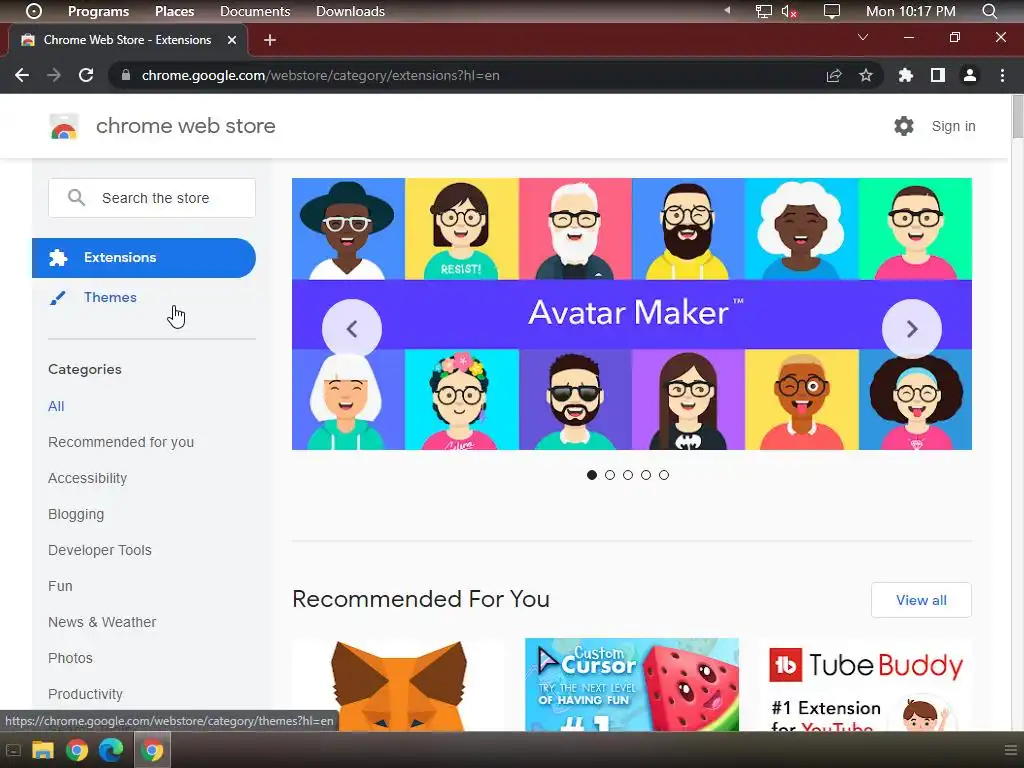Open the Avatar Maker banner
Viewport: 1024px width, 768px height.
pos(632,313)
